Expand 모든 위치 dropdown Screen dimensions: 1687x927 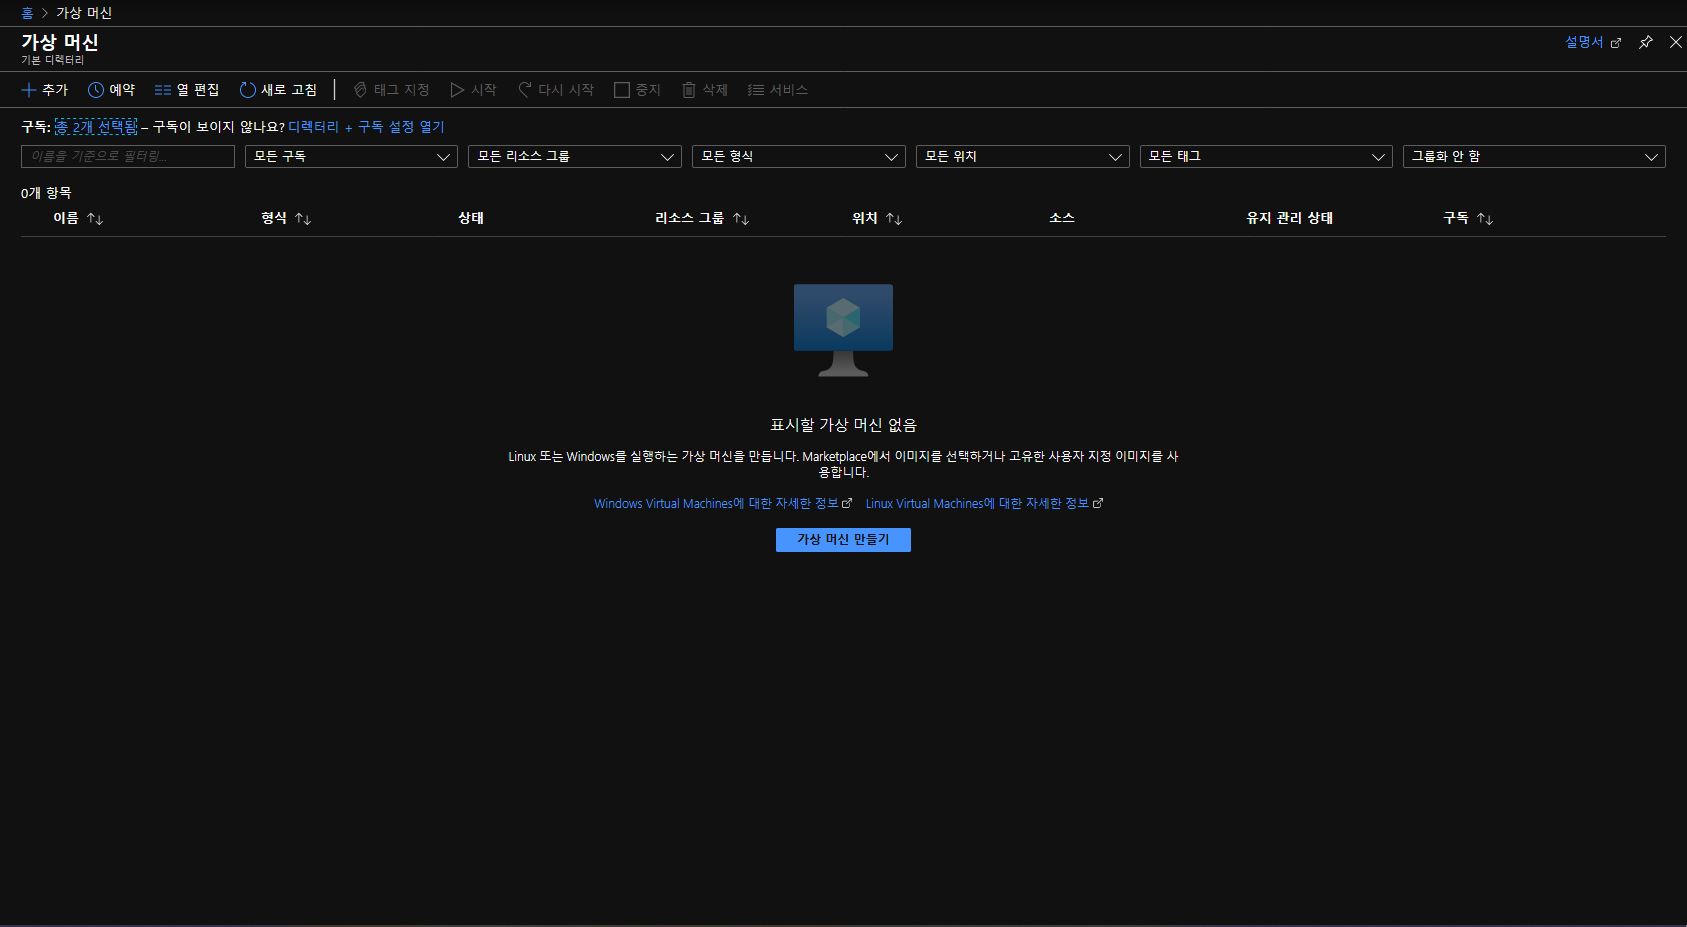[x=1023, y=156]
